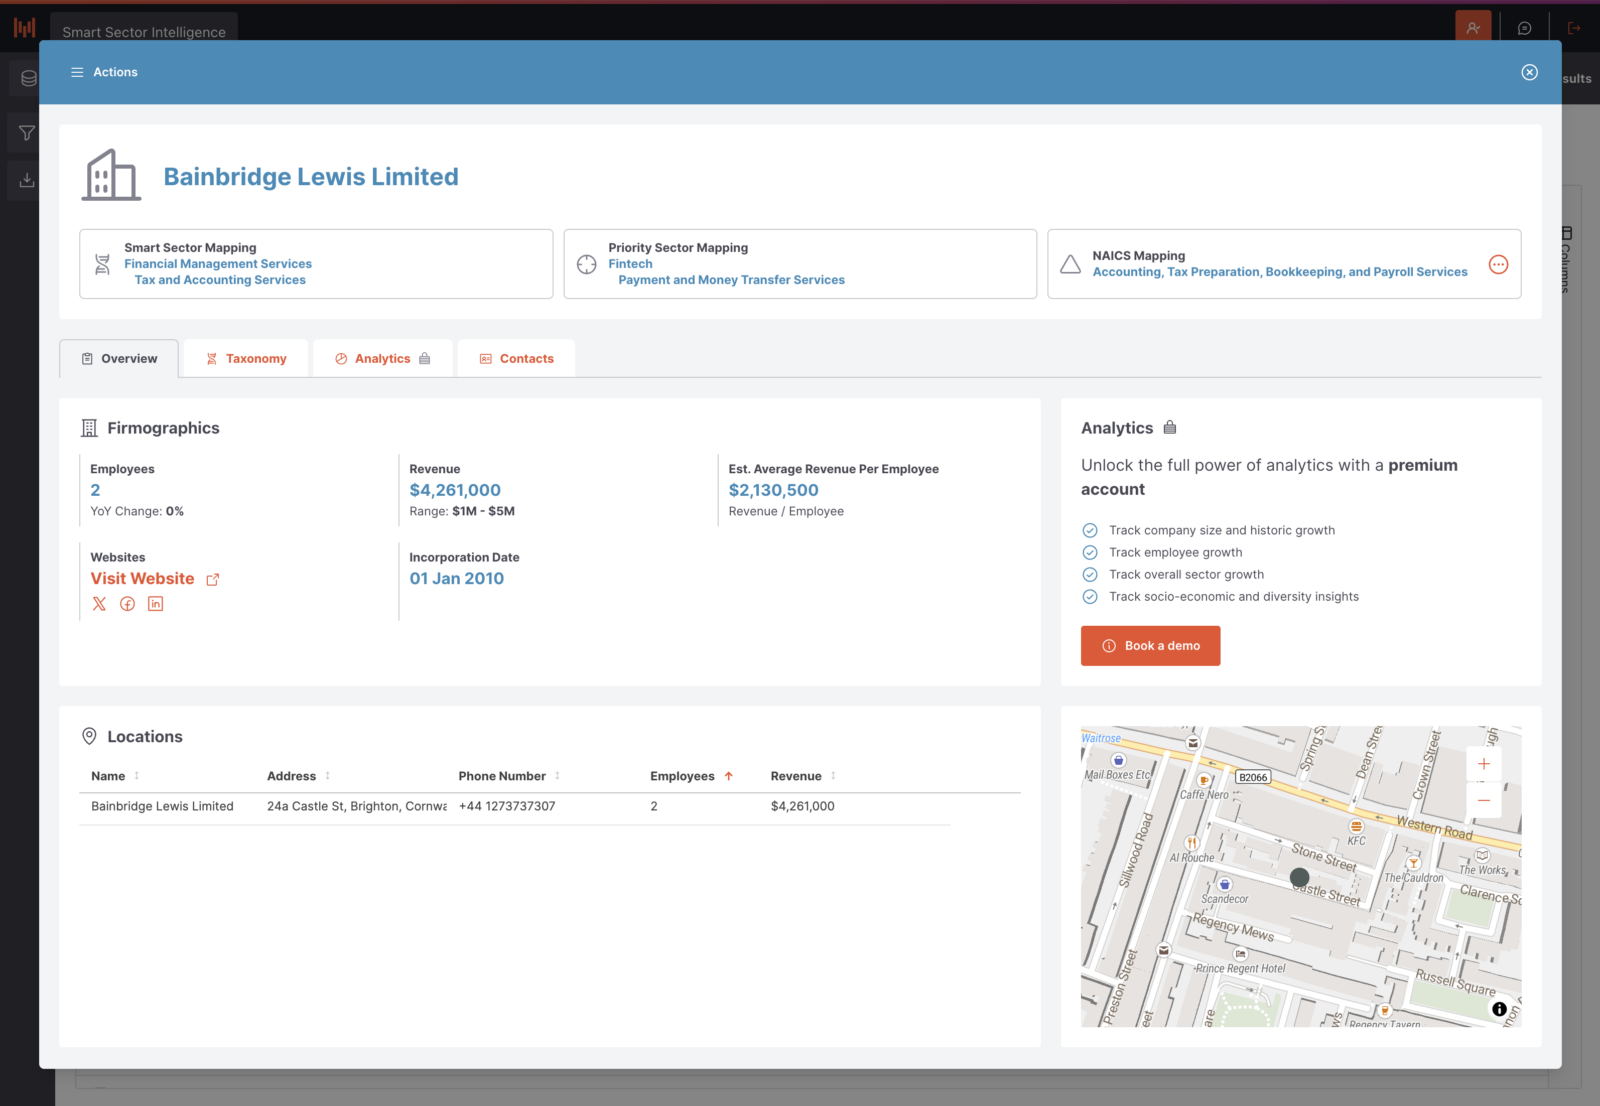This screenshot has height=1106, width=1600.
Task: Click the Track employee growth check icon
Action: click(1090, 552)
